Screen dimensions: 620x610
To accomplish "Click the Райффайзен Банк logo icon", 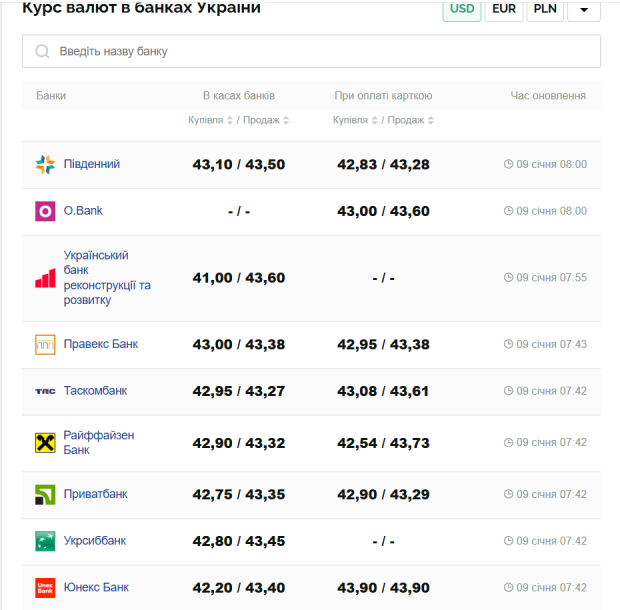I will tap(45, 442).
